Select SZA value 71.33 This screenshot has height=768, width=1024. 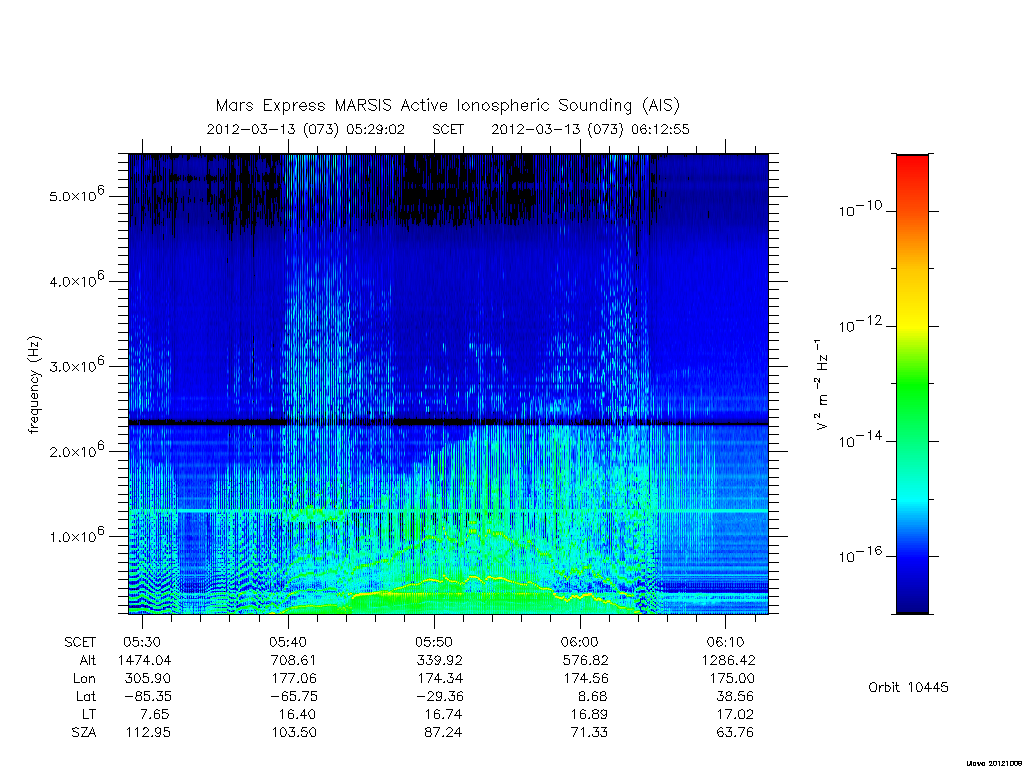[x=589, y=733]
